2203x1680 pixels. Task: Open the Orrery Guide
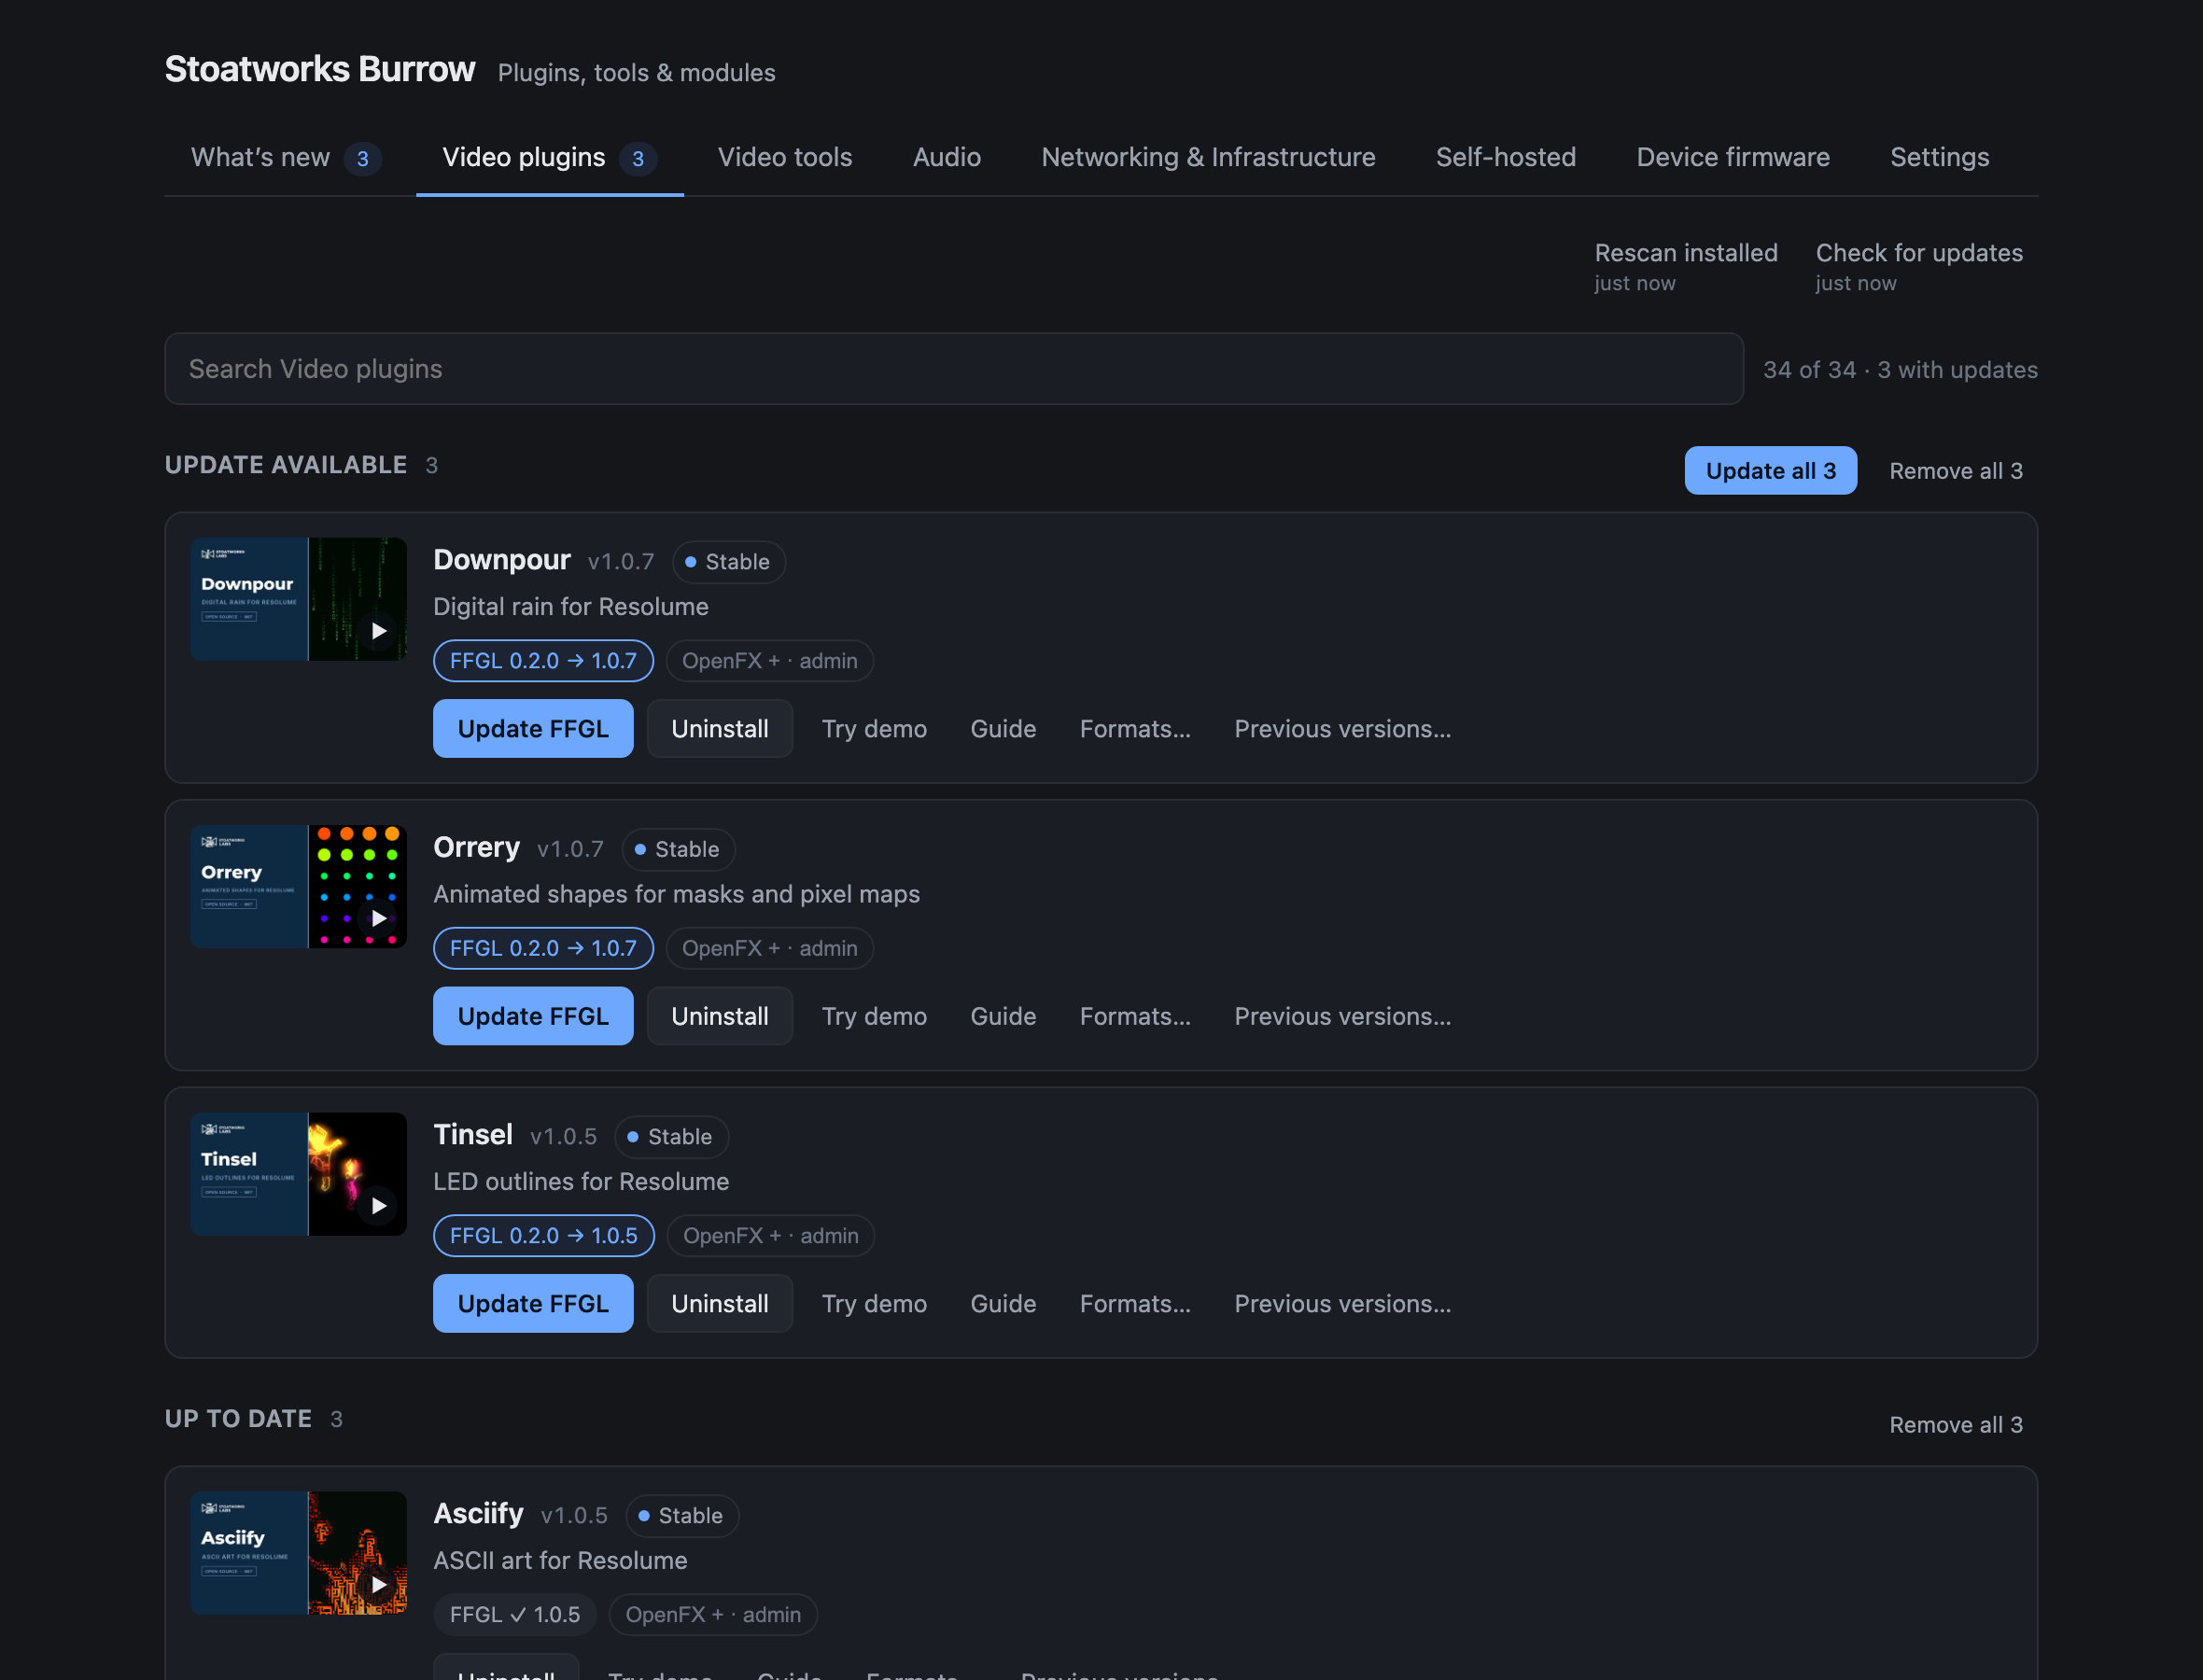[x=1003, y=1016]
